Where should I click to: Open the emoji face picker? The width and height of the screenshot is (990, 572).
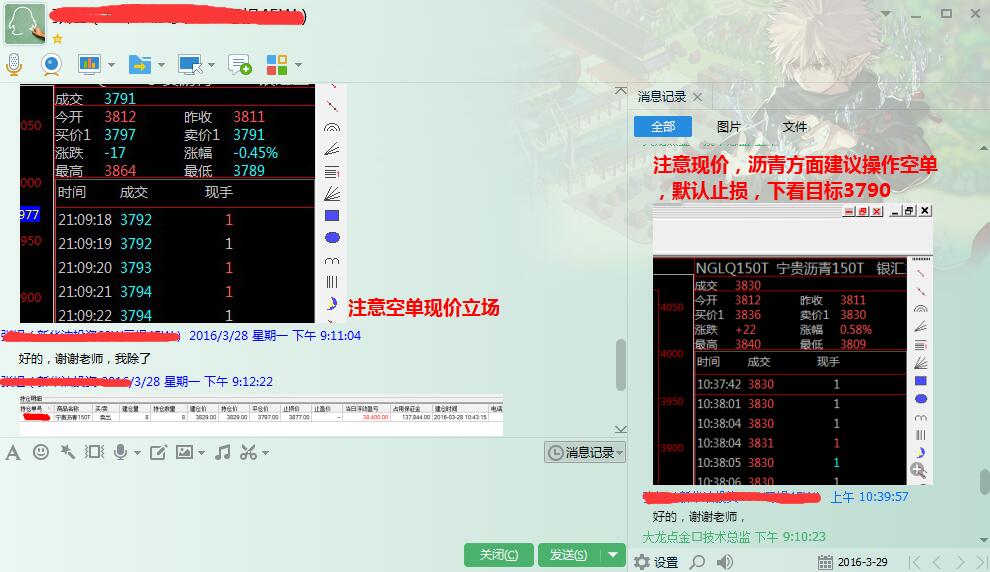tap(40, 452)
